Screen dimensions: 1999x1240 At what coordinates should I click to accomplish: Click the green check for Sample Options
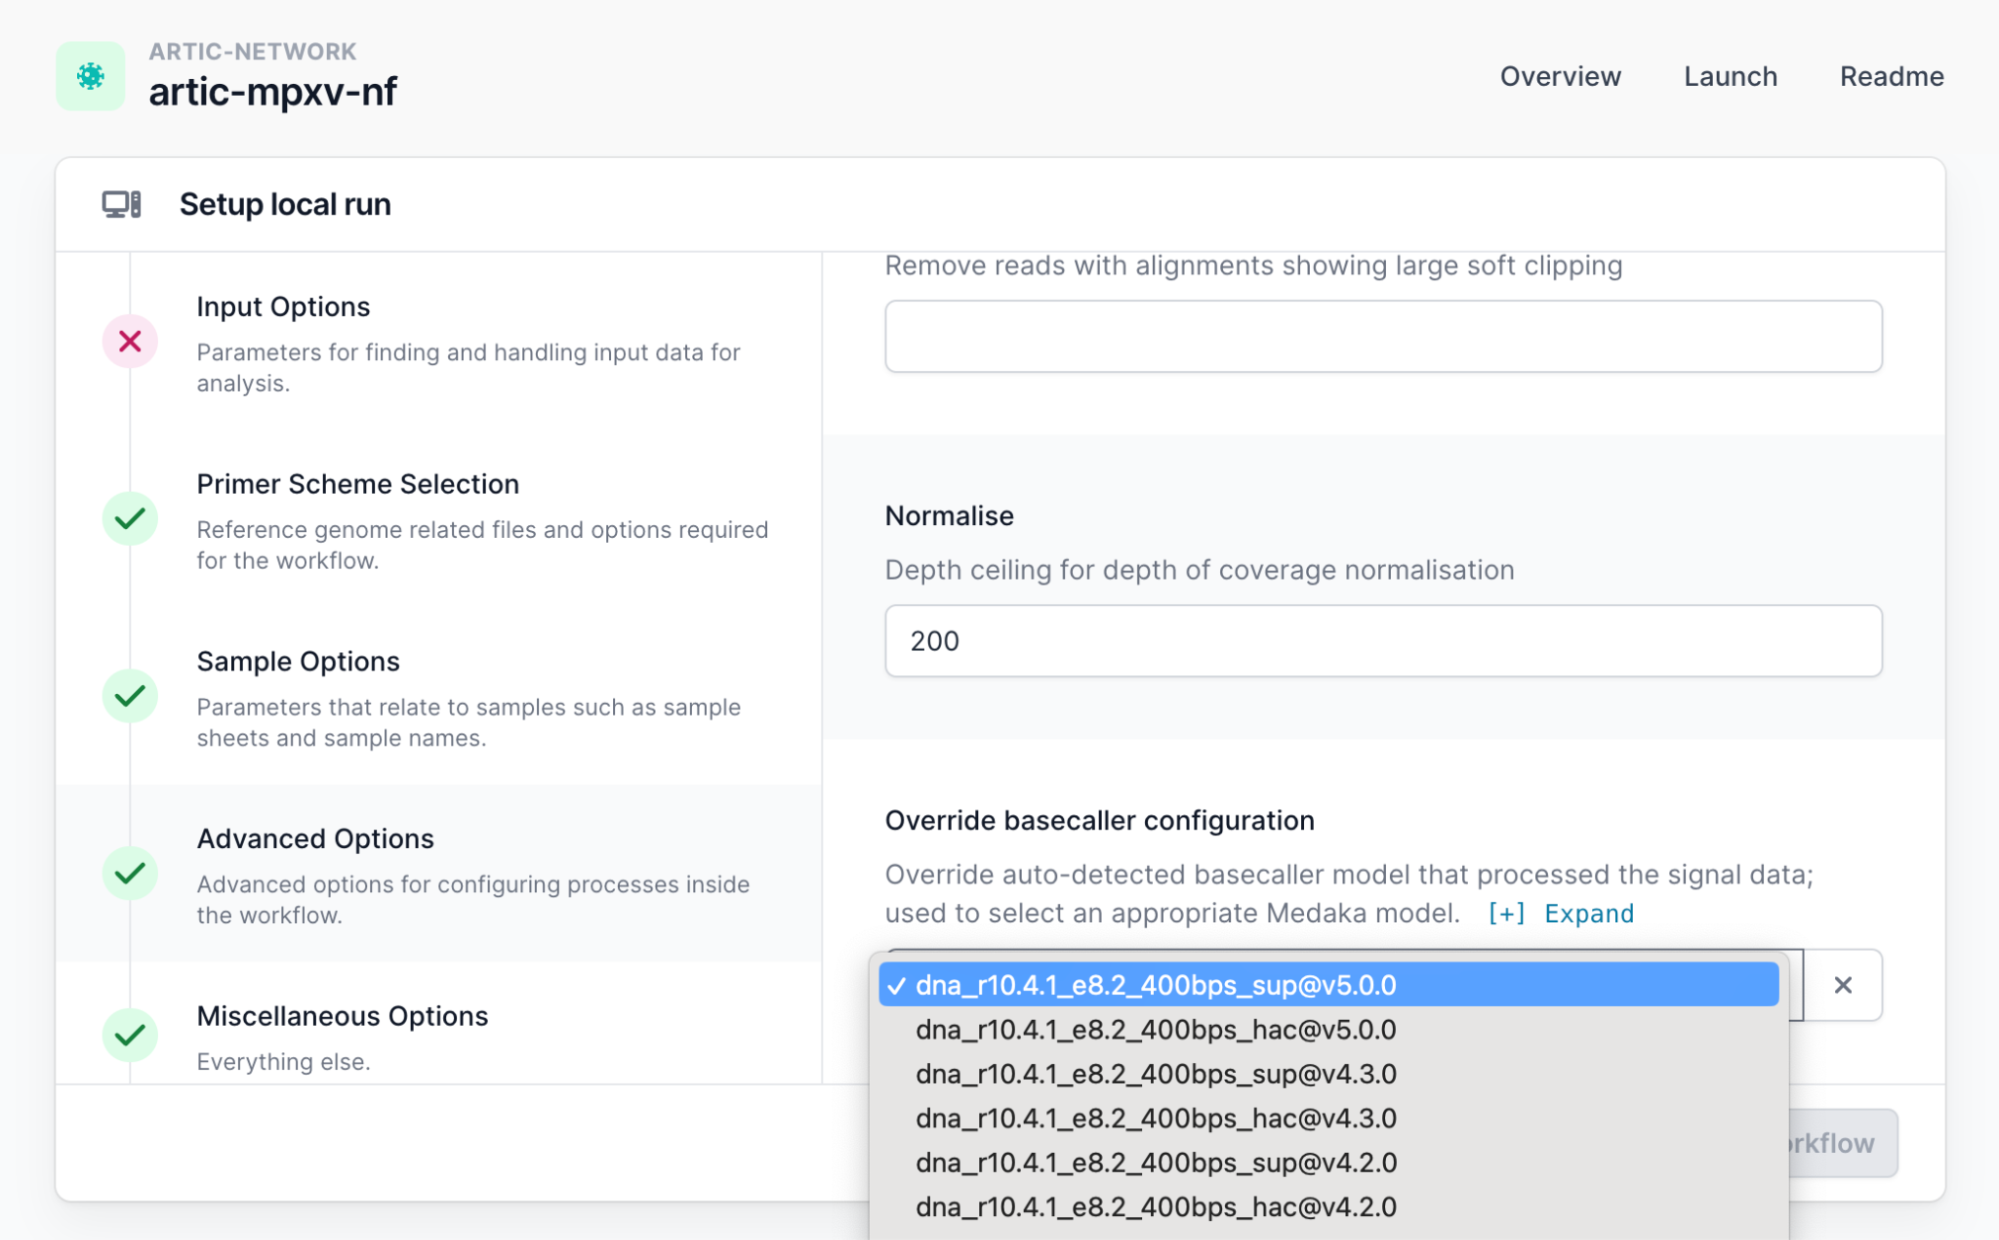pyautogui.click(x=130, y=696)
